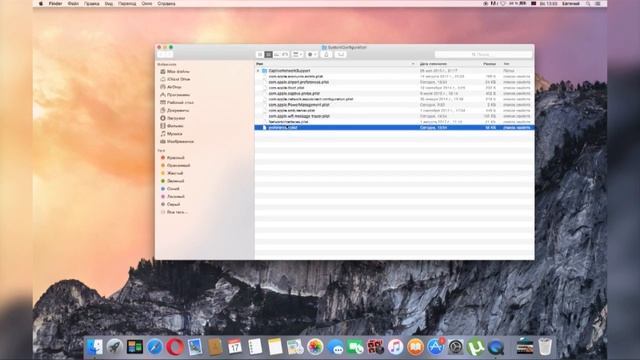640x360 pixels.
Task: Open Рабочий стол in the sidebar
Action: 177,102
